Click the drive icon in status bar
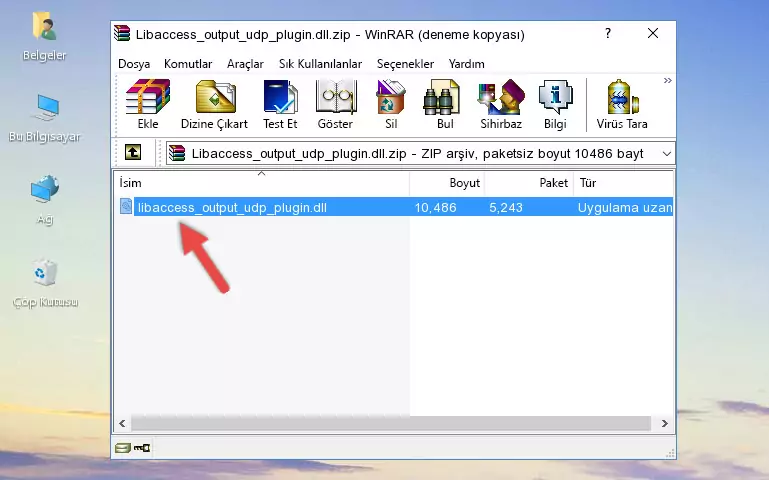769x480 pixels. click(123, 448)
